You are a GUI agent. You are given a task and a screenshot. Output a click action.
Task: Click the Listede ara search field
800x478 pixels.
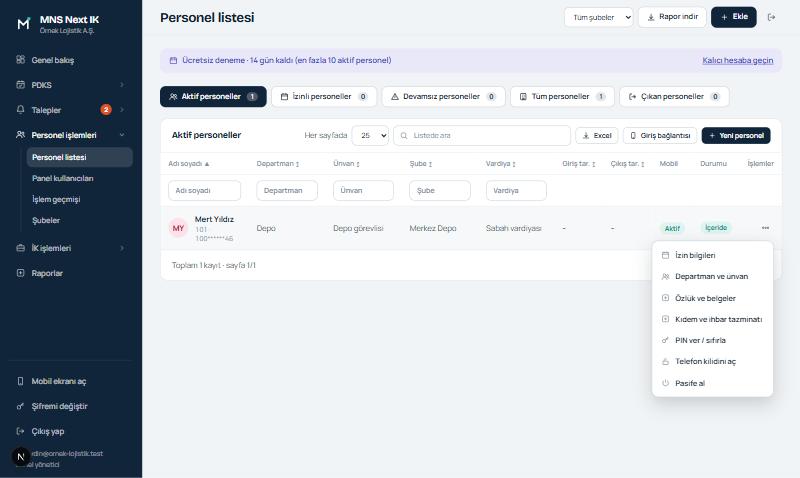pos(482,135)
